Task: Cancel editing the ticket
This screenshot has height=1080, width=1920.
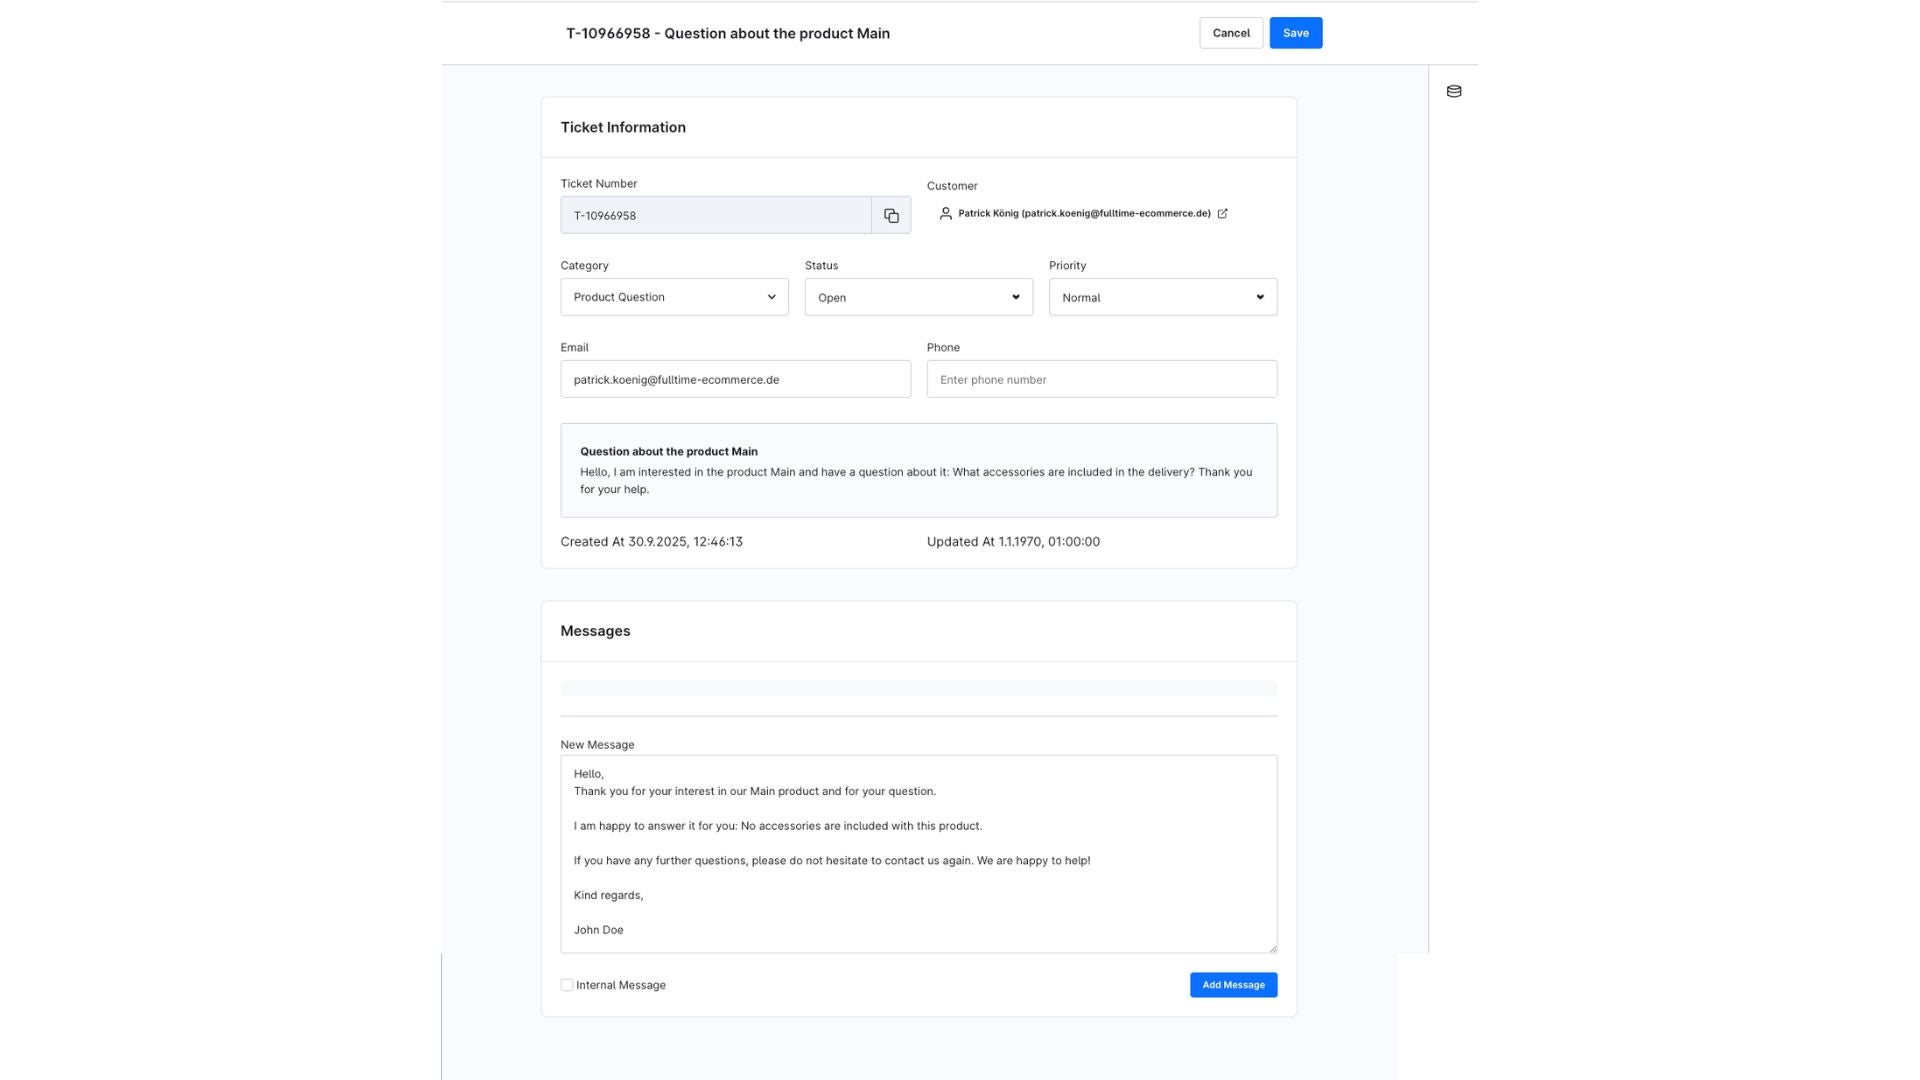Action: point(1230,33)
